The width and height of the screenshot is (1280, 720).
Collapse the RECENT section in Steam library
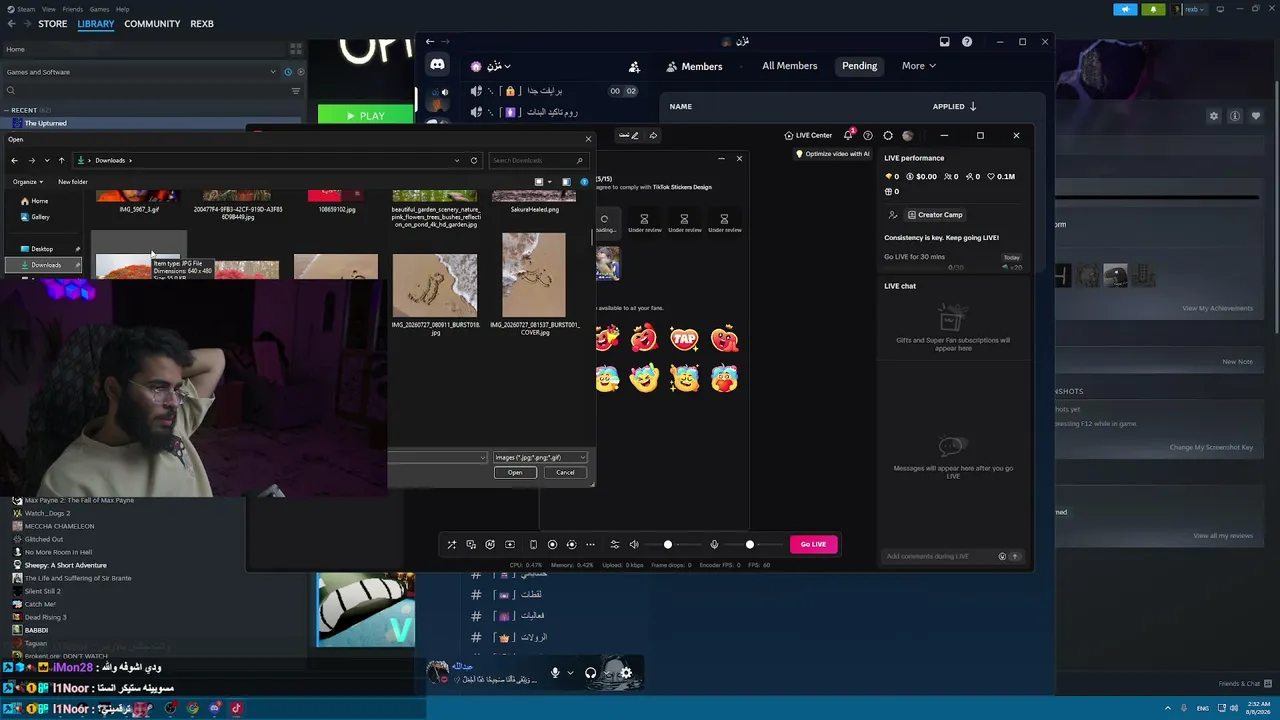(x=7, y=110)
